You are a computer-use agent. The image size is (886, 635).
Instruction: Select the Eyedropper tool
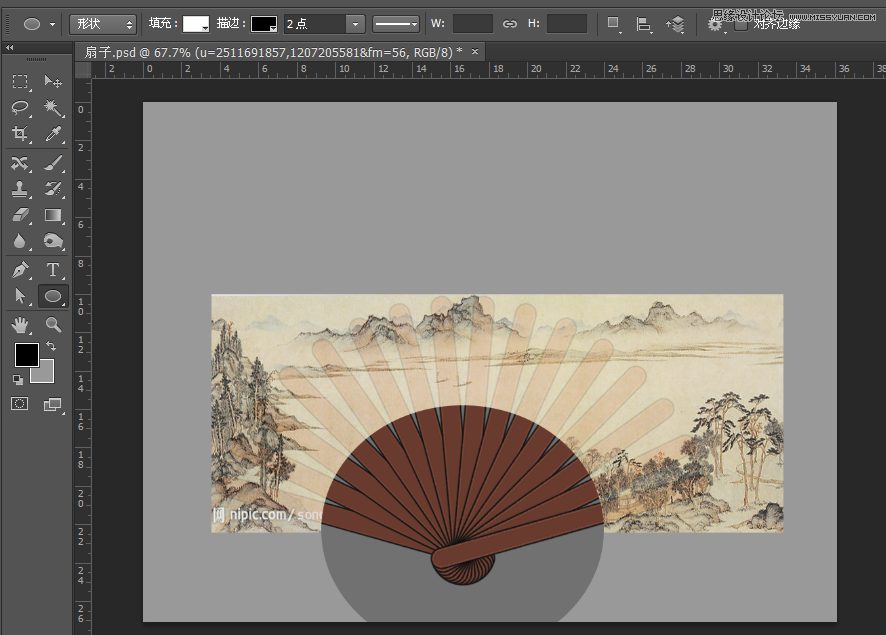[x=53, y=135]
